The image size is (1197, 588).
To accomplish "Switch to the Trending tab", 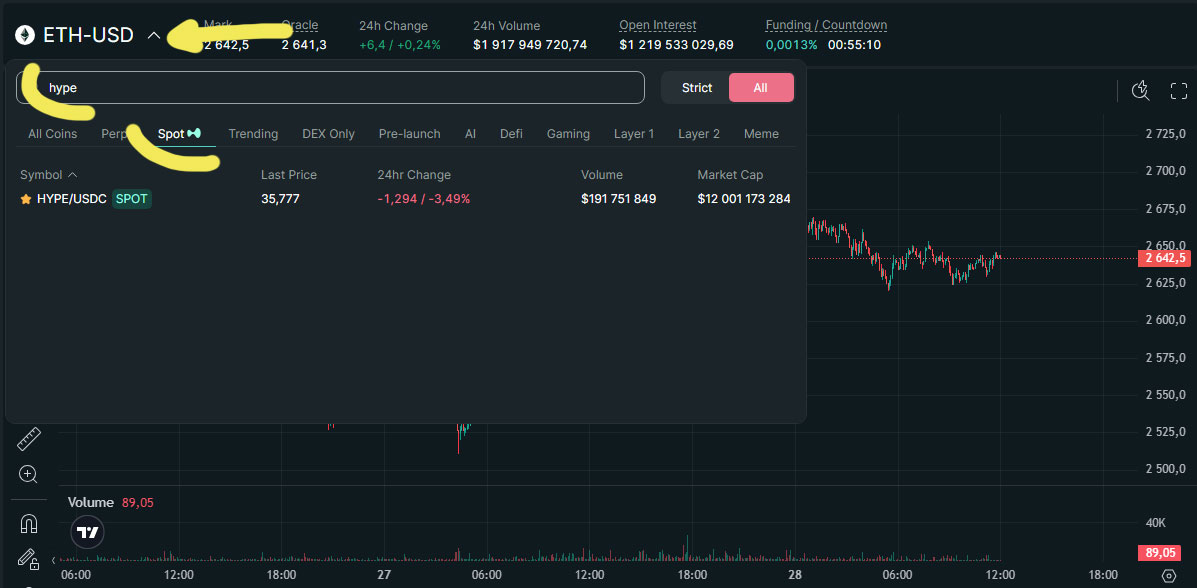I will click(x=253, y=134).
